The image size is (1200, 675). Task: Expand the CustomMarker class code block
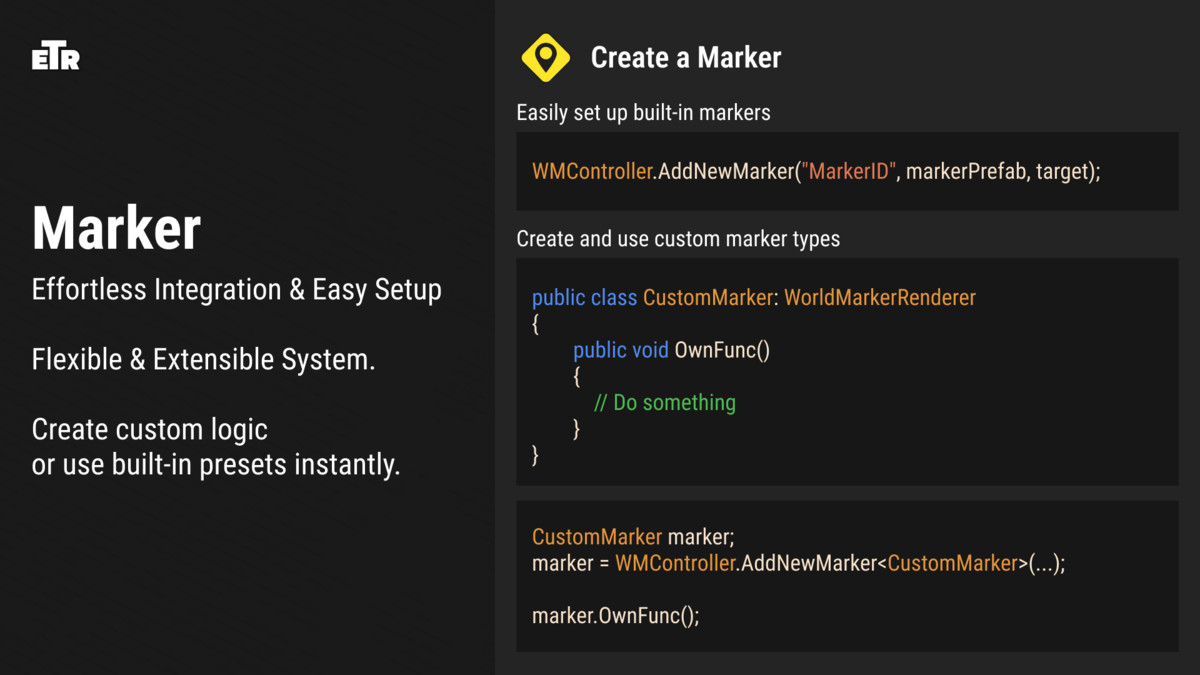847,370
